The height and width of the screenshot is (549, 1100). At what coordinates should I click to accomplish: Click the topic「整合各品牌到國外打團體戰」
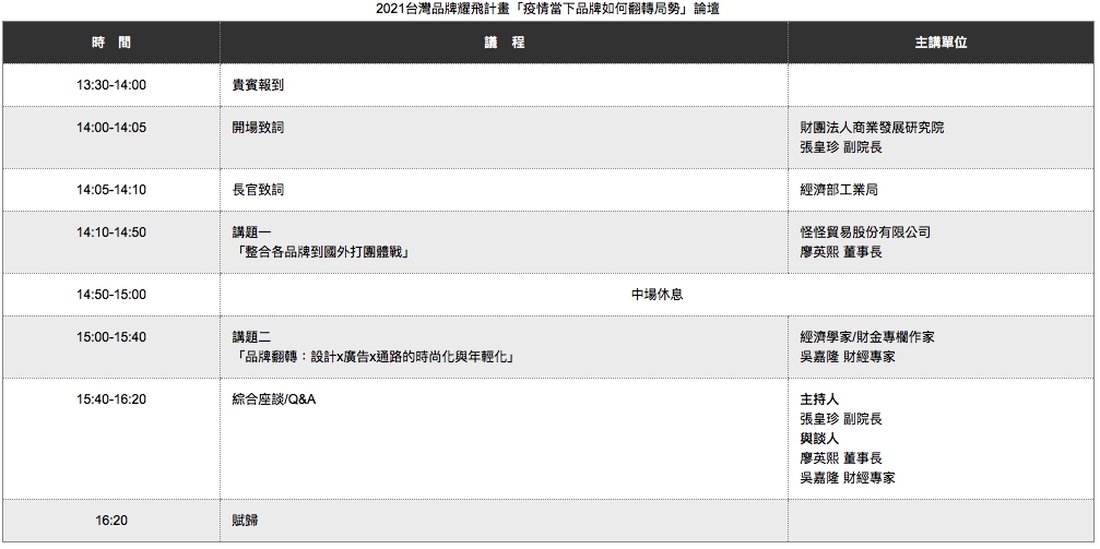pos(325,252)
